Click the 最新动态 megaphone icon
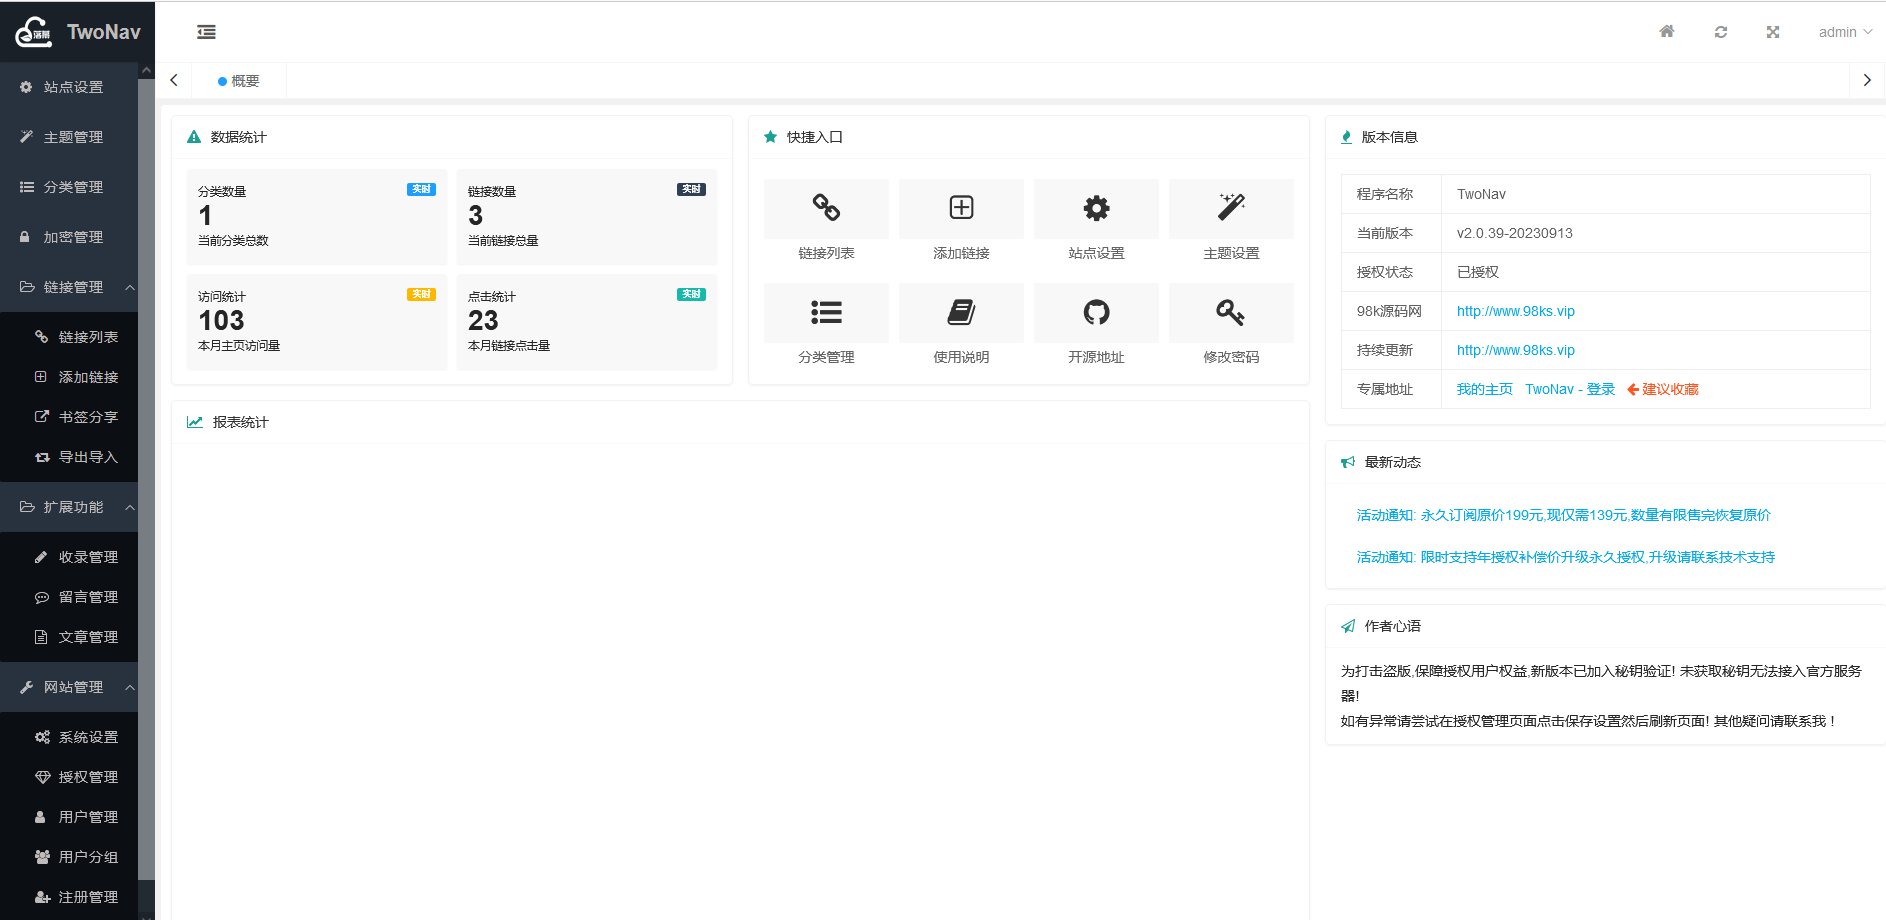 (x=1348, y=462)
